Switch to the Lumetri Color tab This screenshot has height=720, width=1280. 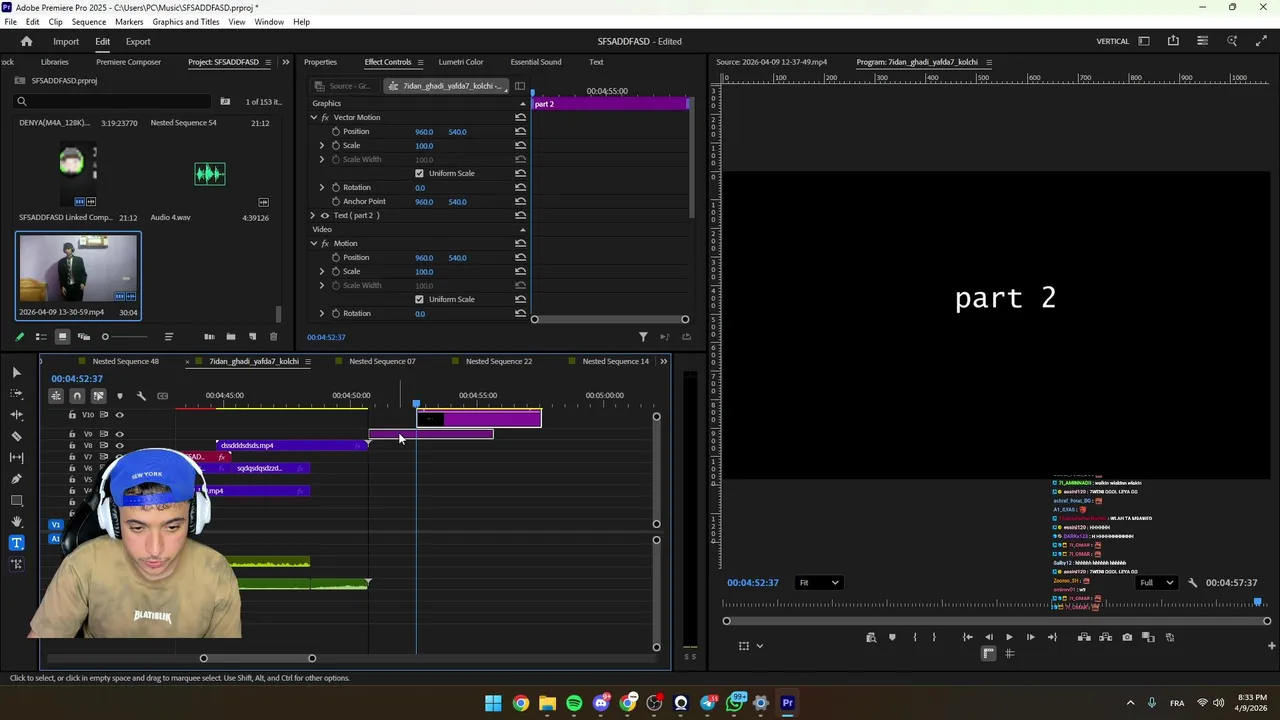click(x=460, y=62)
